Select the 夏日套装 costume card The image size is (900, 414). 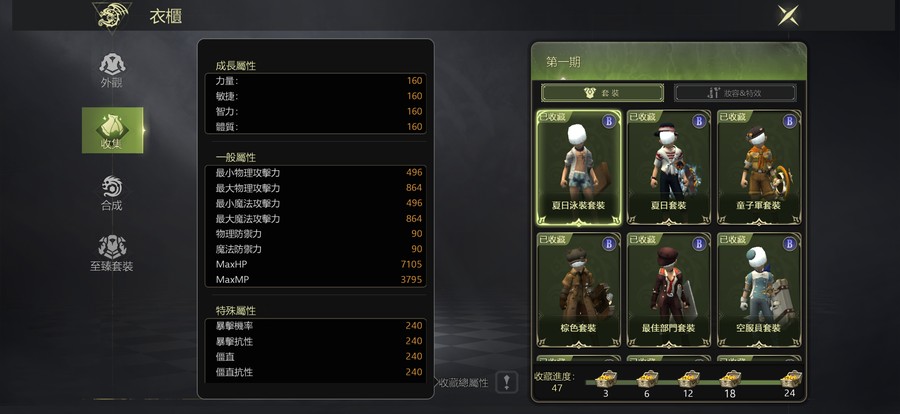(669, 168)
